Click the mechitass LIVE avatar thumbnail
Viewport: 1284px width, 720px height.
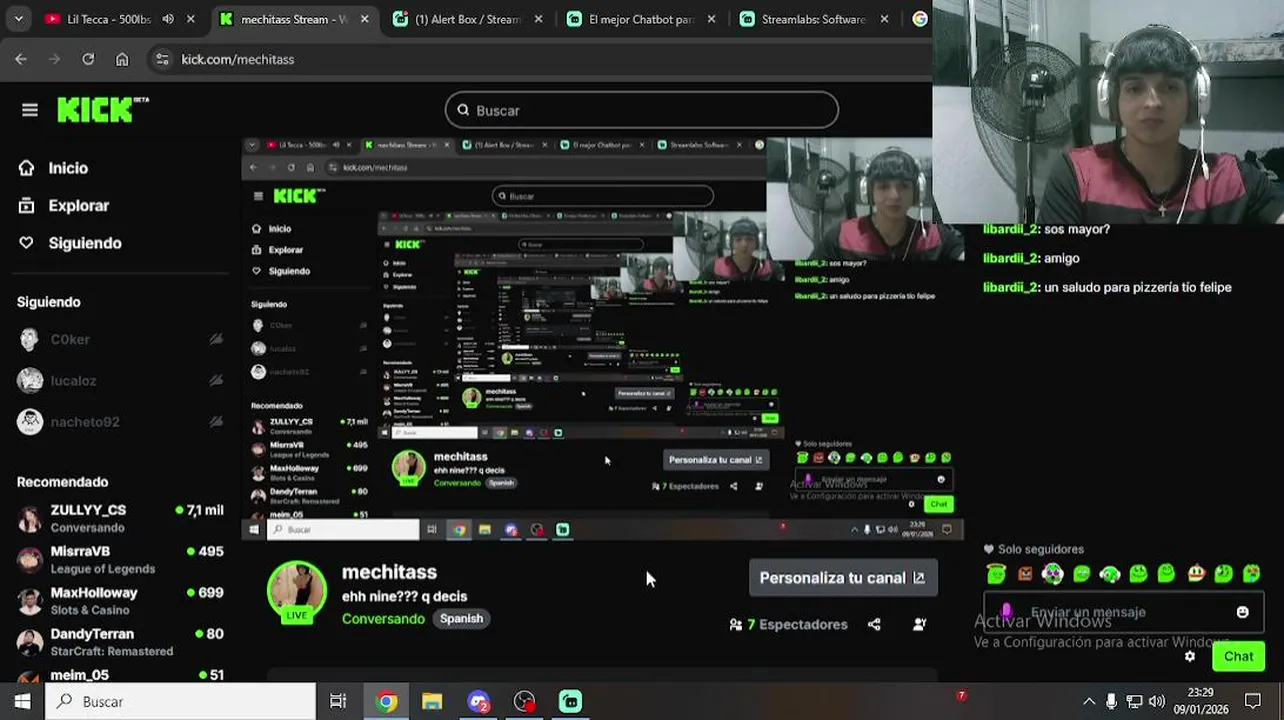297,593
